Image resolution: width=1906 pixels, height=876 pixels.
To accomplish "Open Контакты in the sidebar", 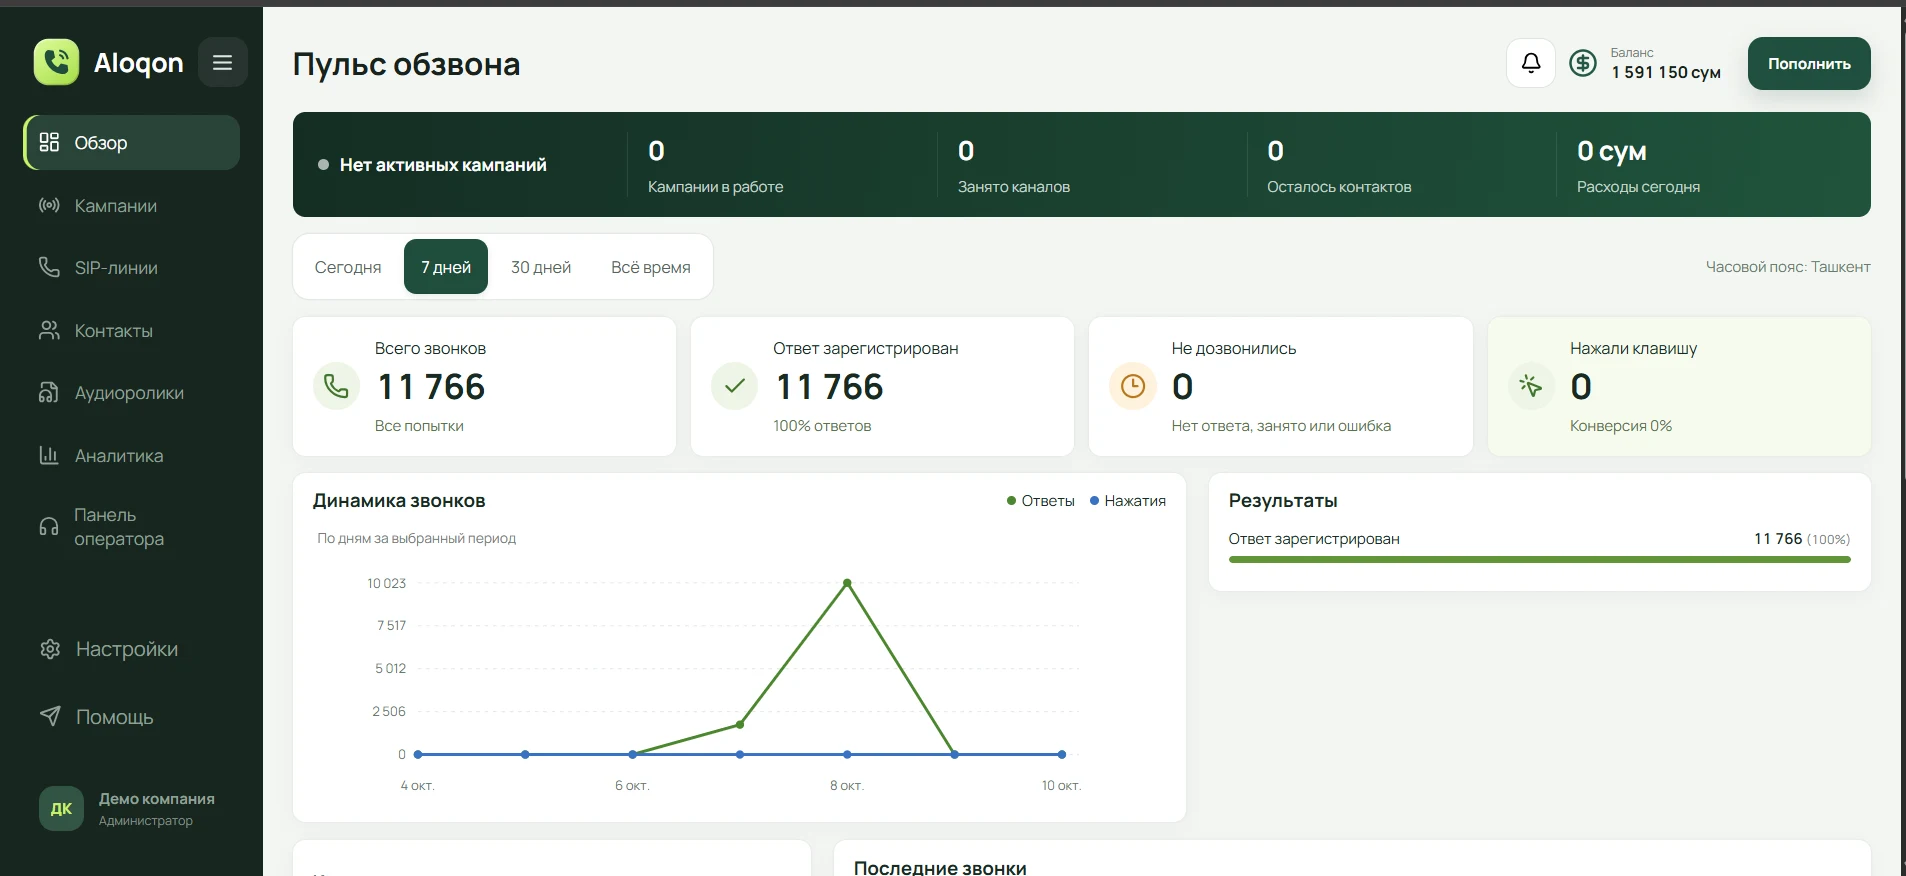I will pyautogui.click(x=132, y=330).
